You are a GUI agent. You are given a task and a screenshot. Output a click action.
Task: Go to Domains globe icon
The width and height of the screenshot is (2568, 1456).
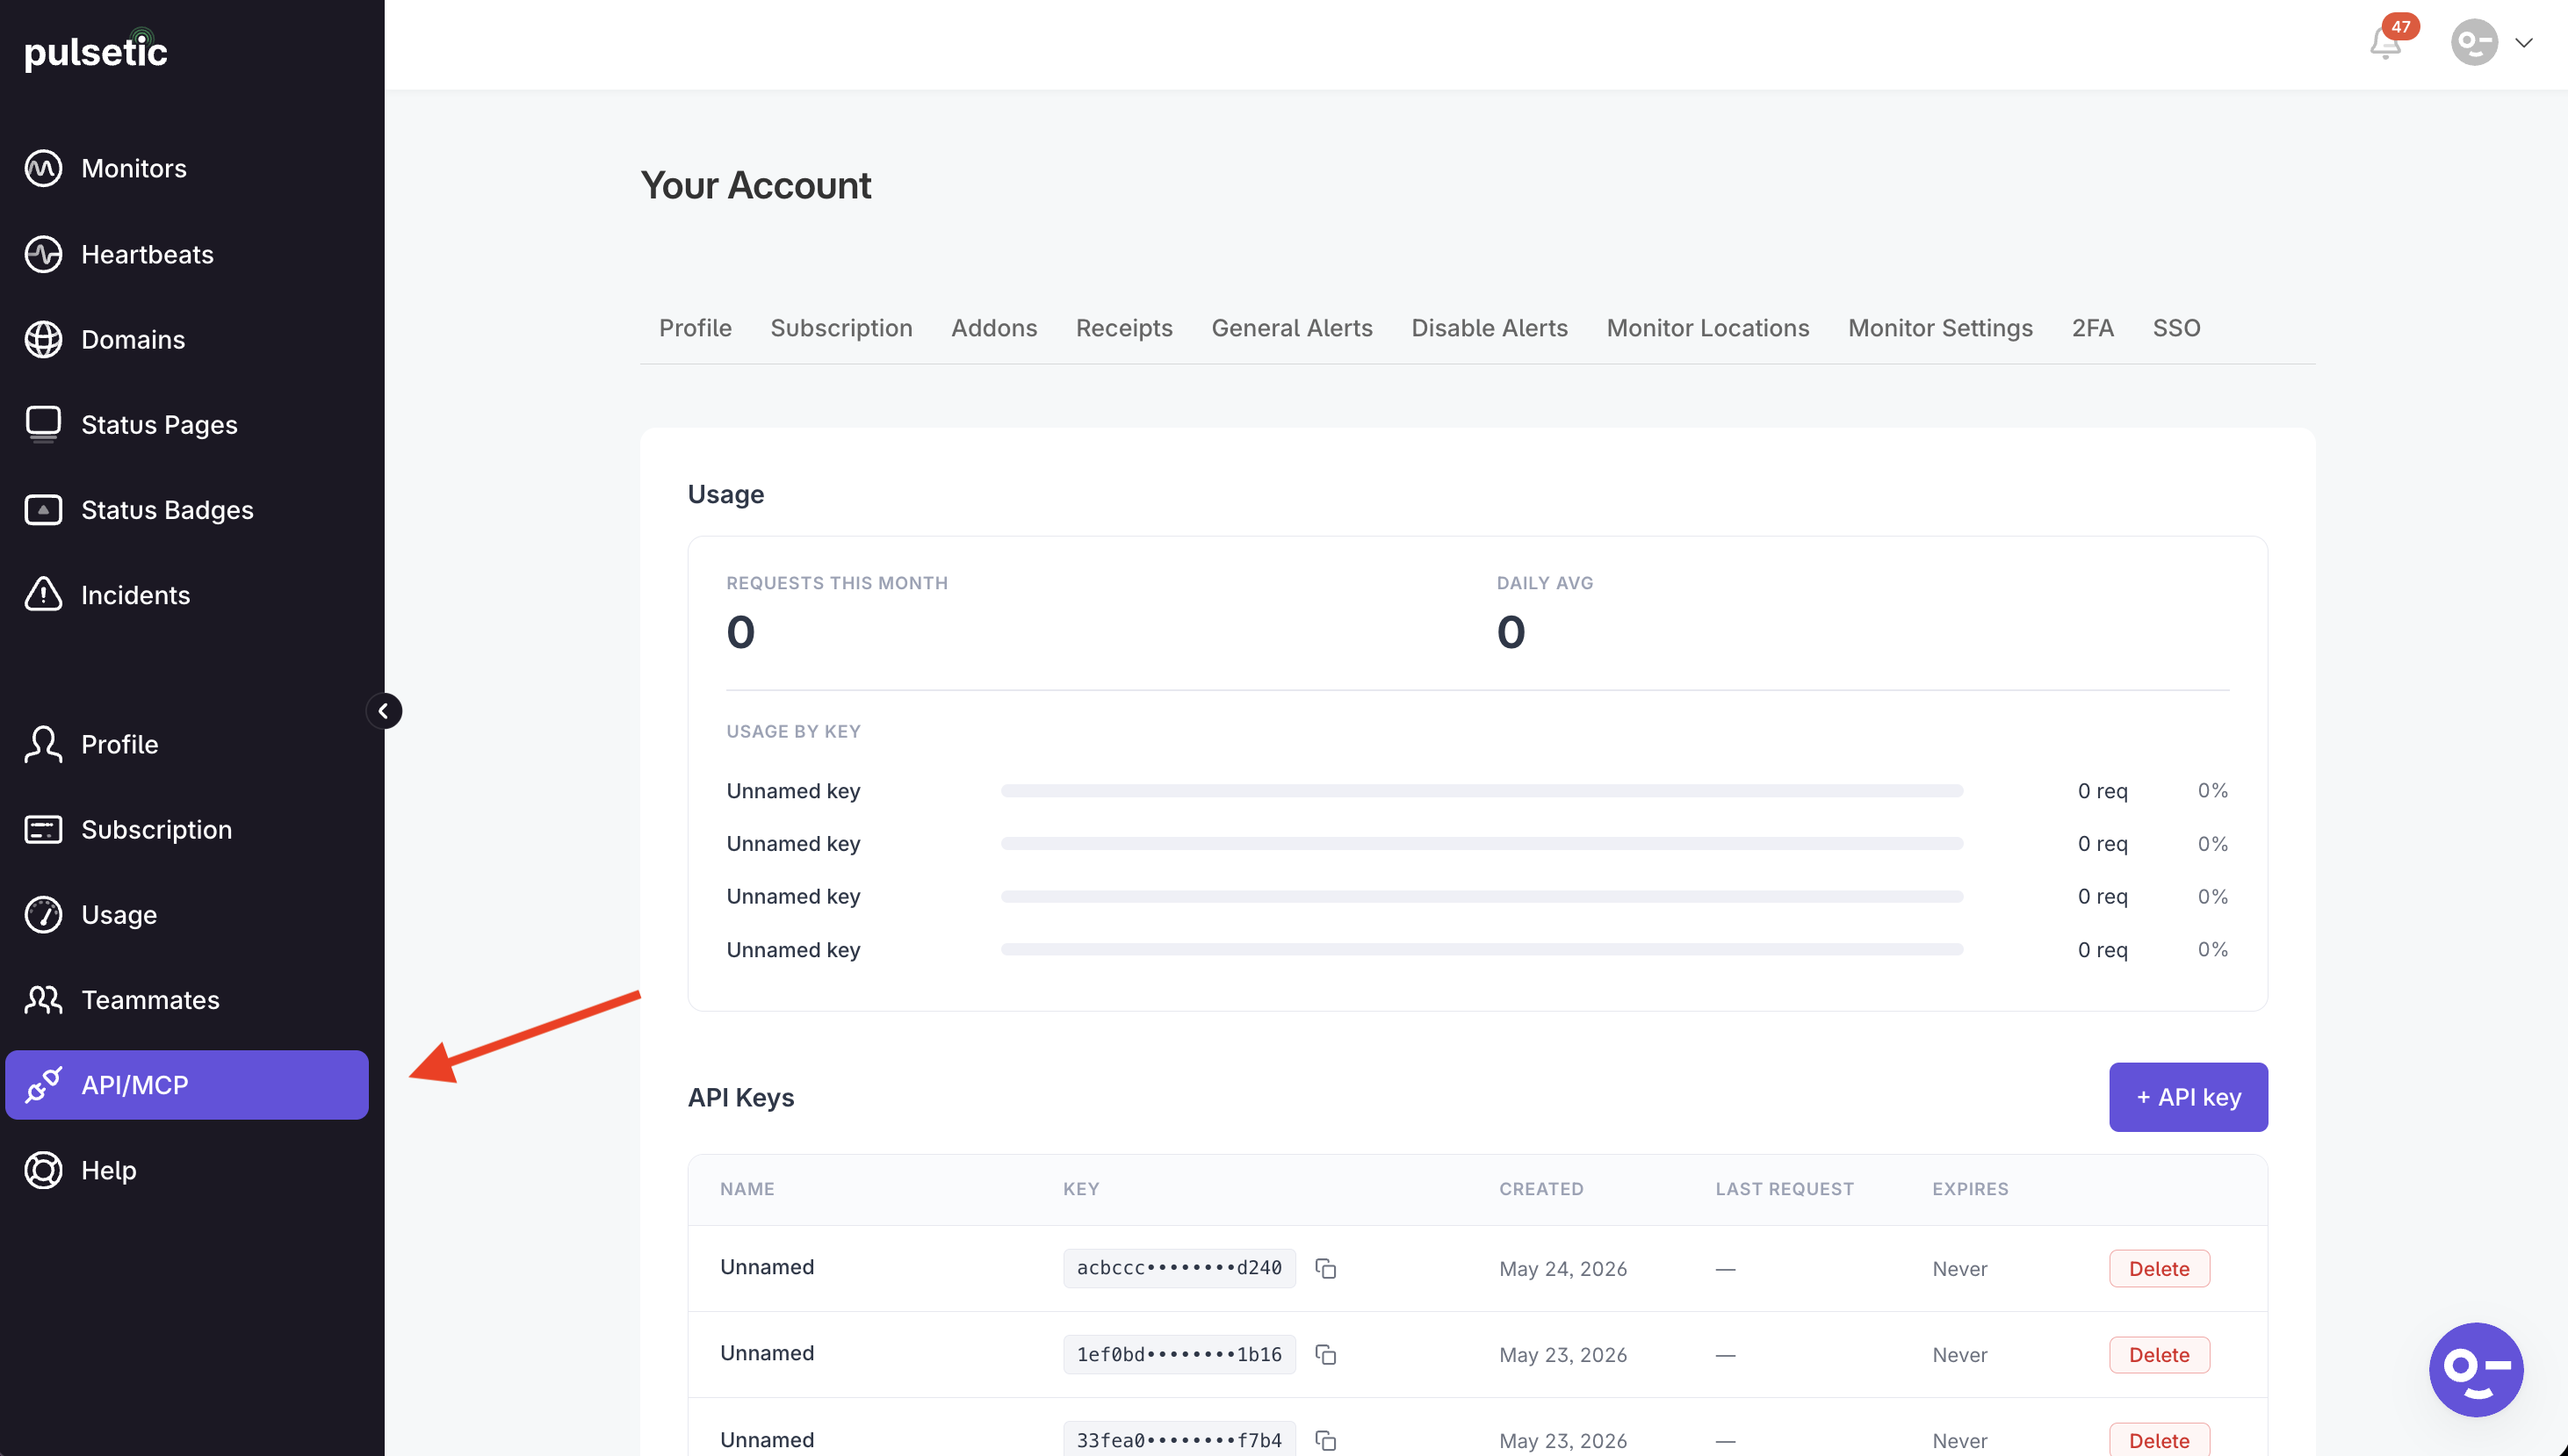coord(43,339)
